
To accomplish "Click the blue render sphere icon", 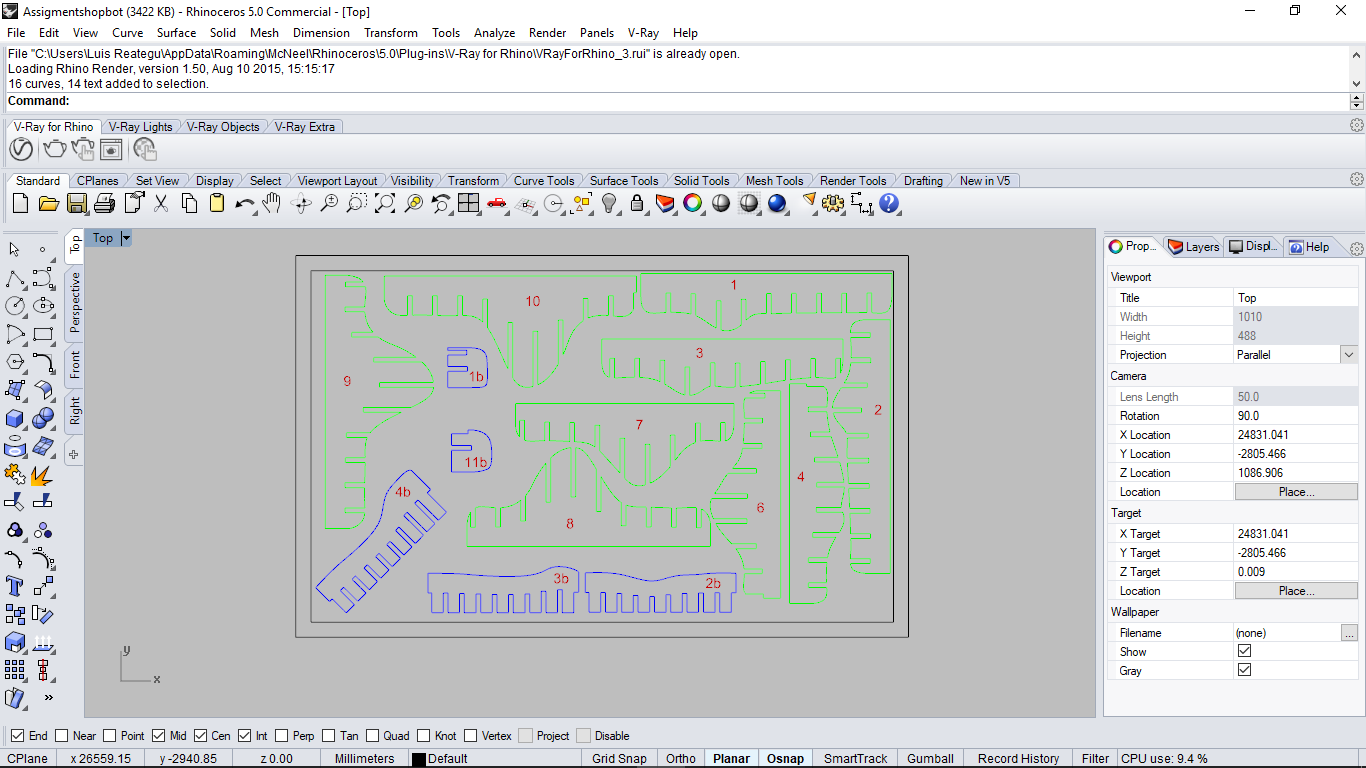I will coord(777,204).
